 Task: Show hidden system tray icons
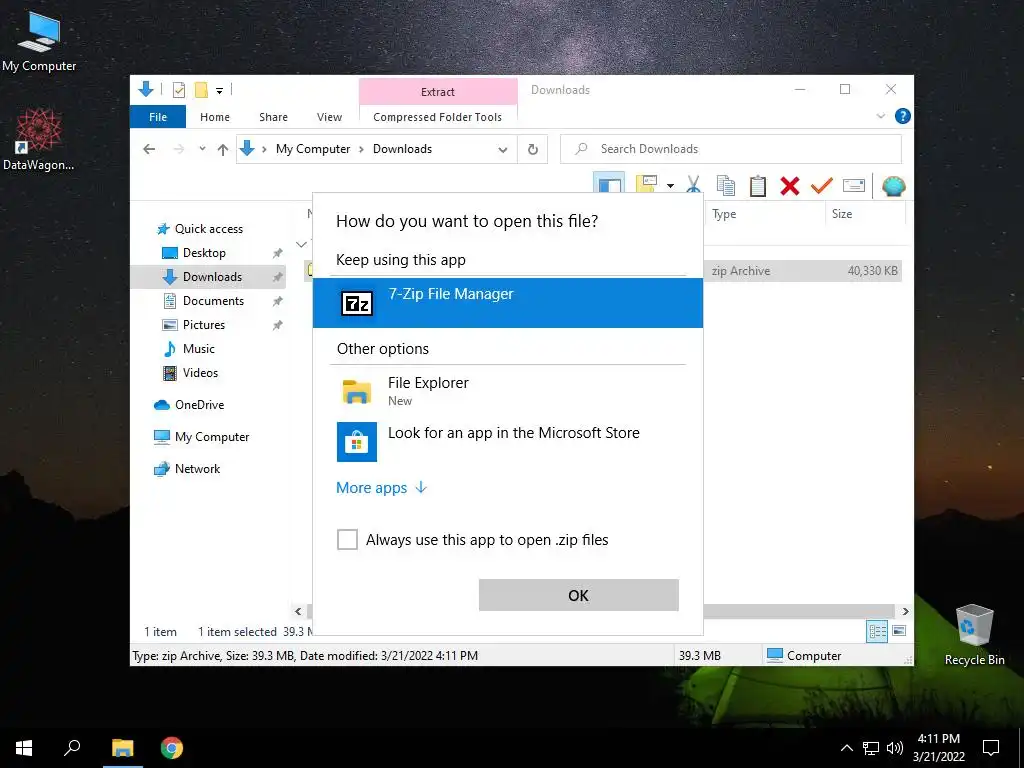(x=846, y=748)
